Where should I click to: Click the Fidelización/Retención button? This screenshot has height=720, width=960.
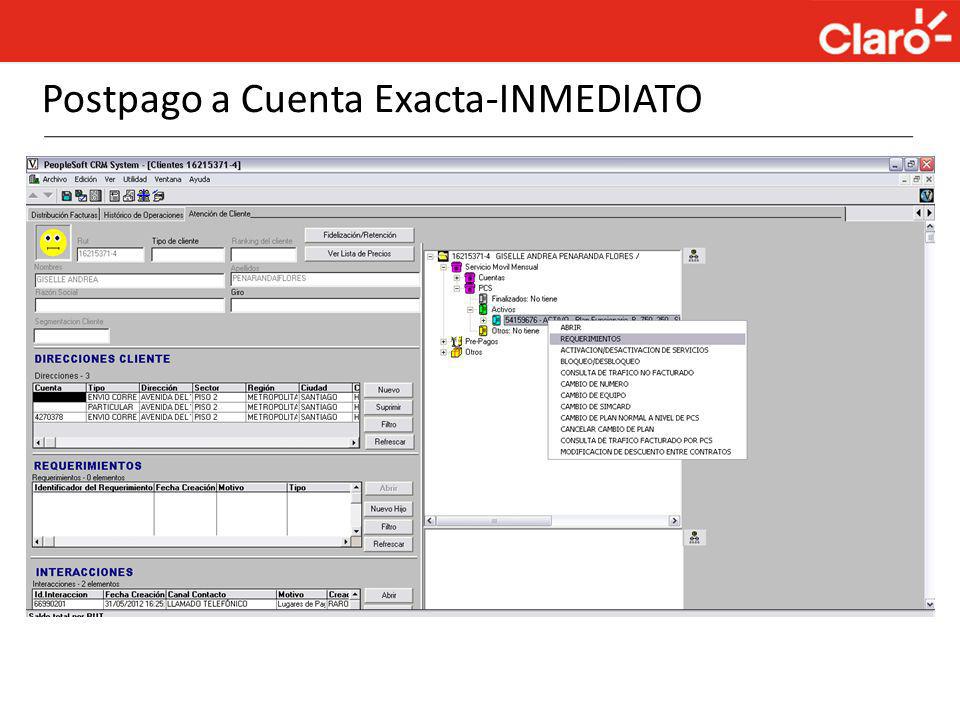pyautogui.click(x=359, y=235)
